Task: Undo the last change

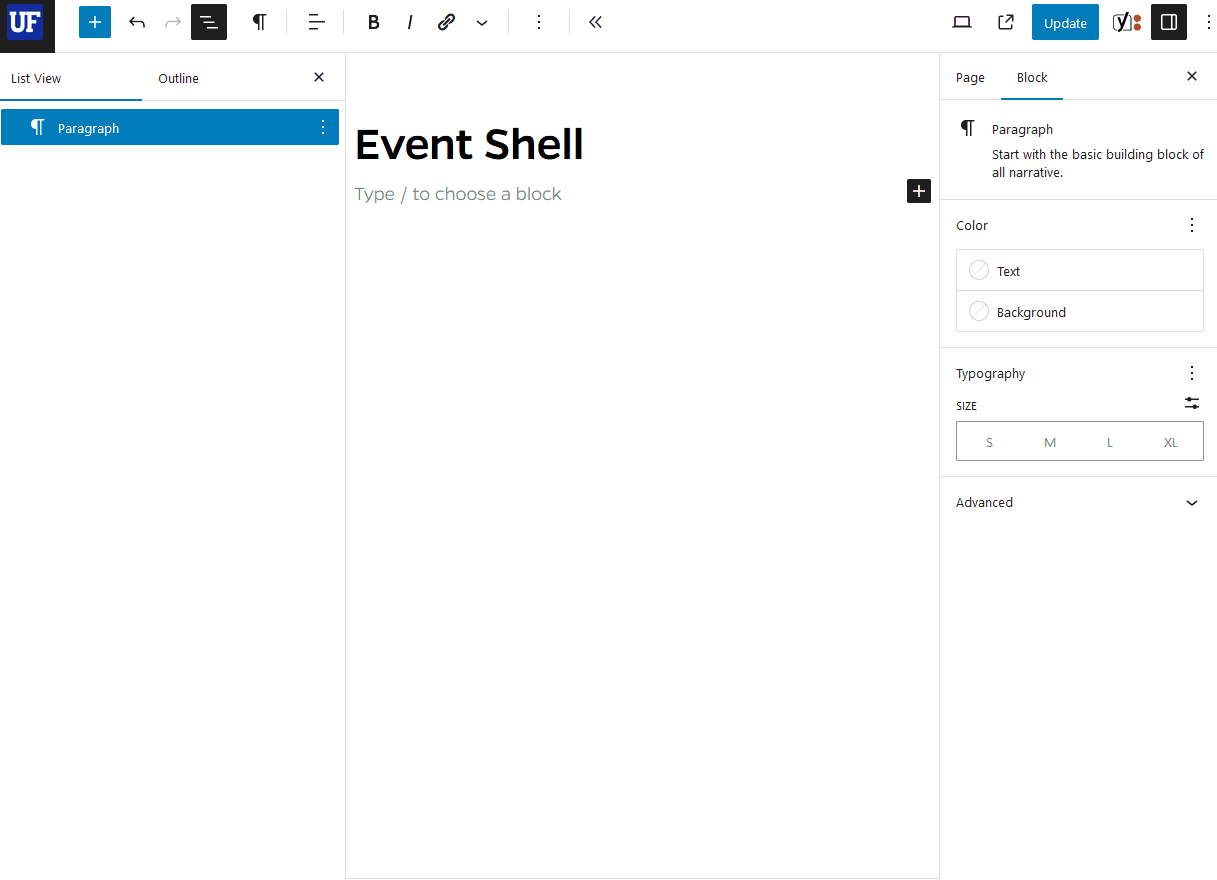Action: (137, 22)
